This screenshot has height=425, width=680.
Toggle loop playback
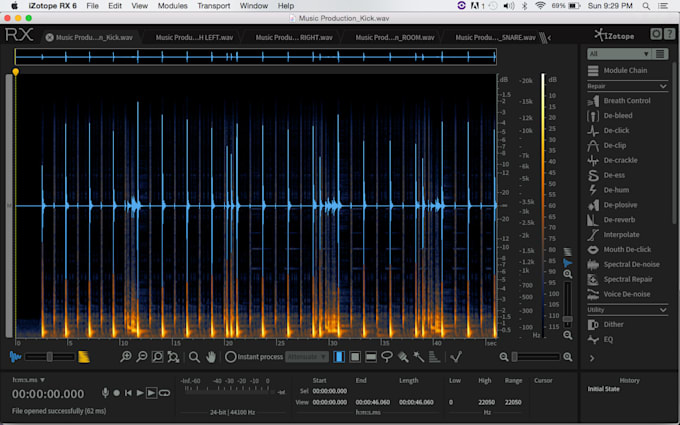164,393
